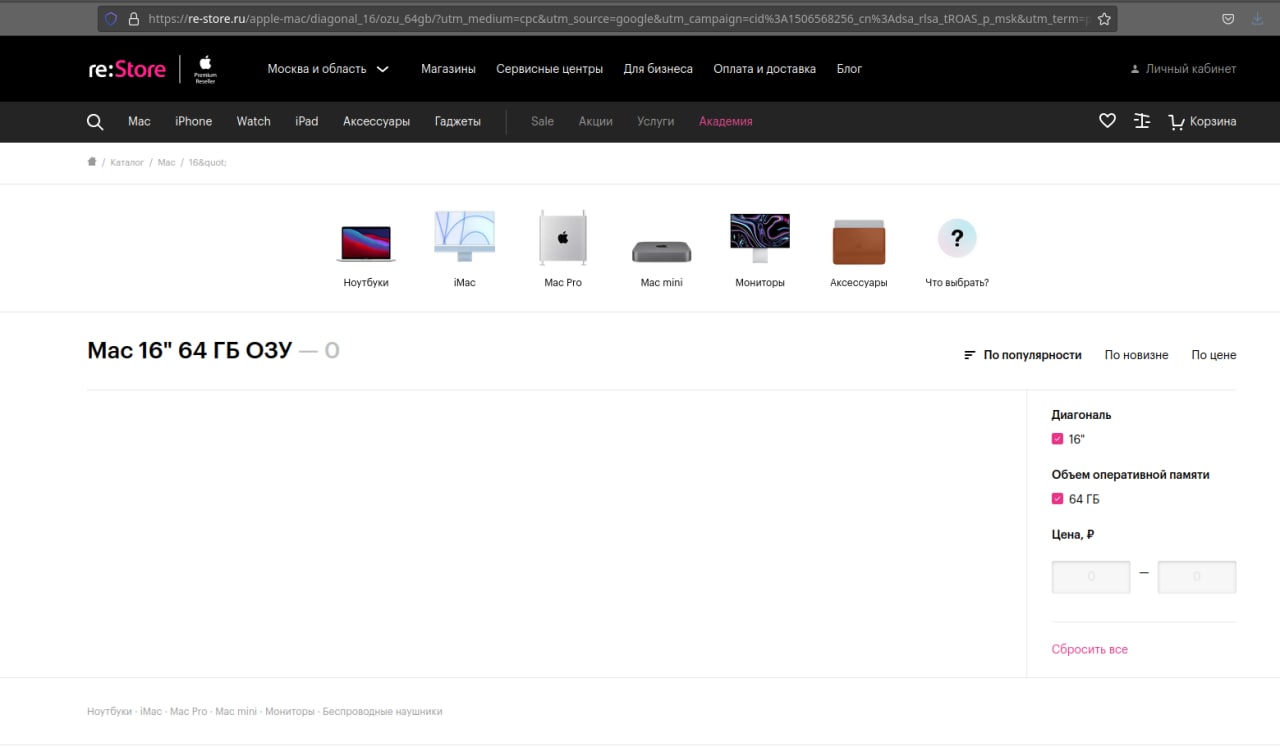Open the footer Mac Pro link

tap(188, 712)
